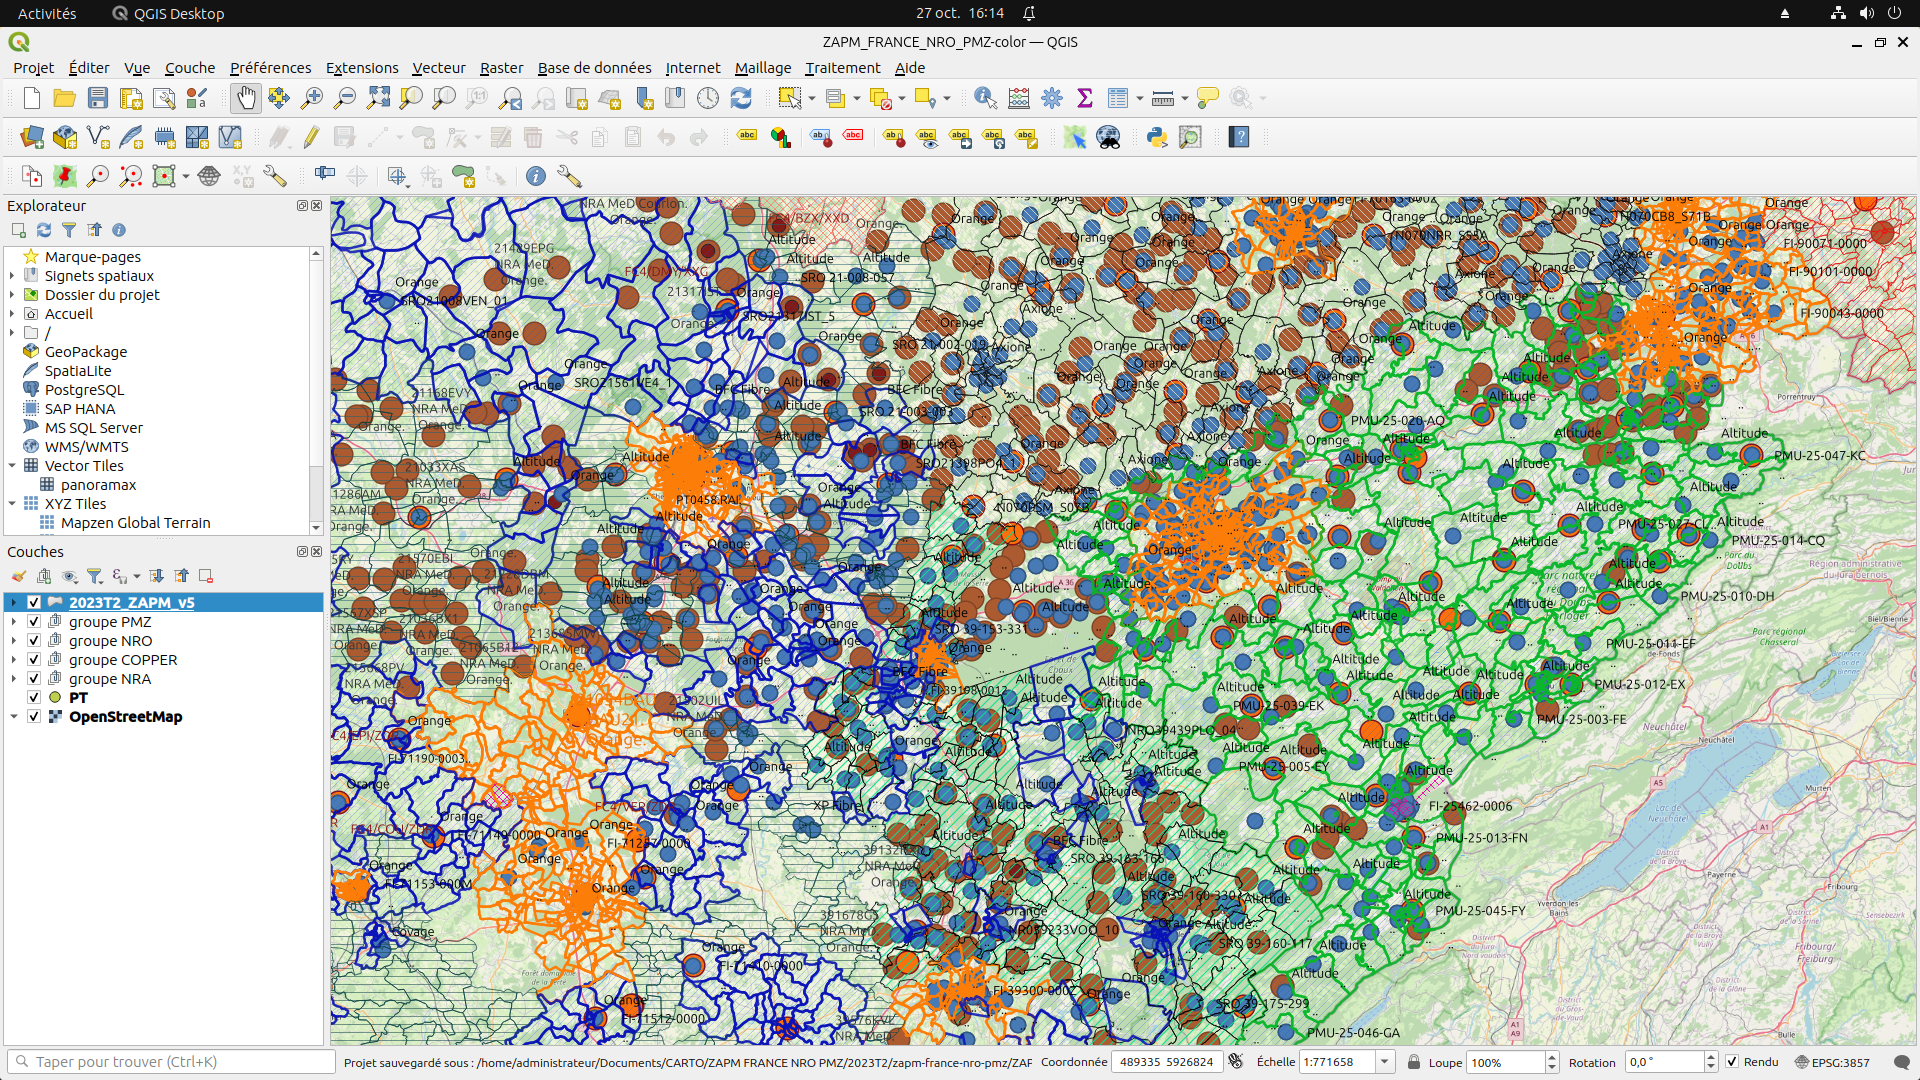The width and height of the screenshot is (1920, 1080).
Task: Click the EPSG:3857 projection button
Action: 1833,1062
